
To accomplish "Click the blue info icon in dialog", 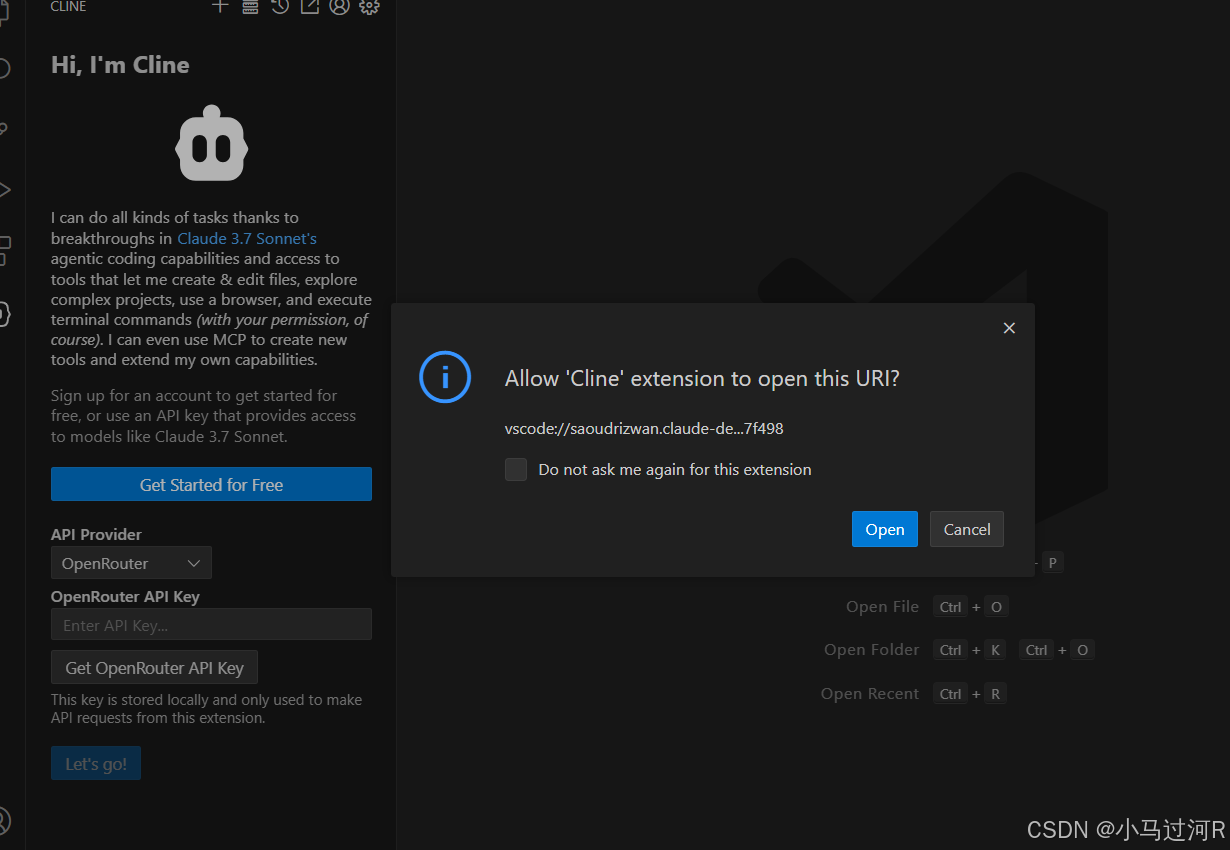I will [x=445, y=377].
